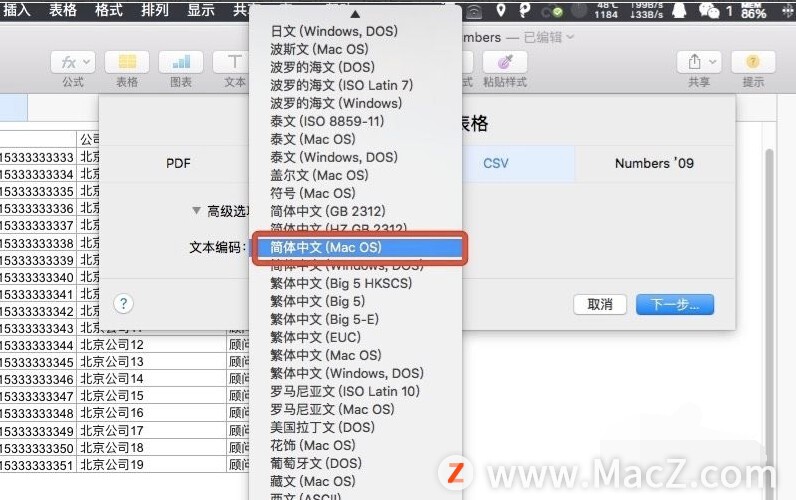Open dropdown arrow beside 共享 button
Viewport: 796px width, 500px height.
click(x=712, y=62)
